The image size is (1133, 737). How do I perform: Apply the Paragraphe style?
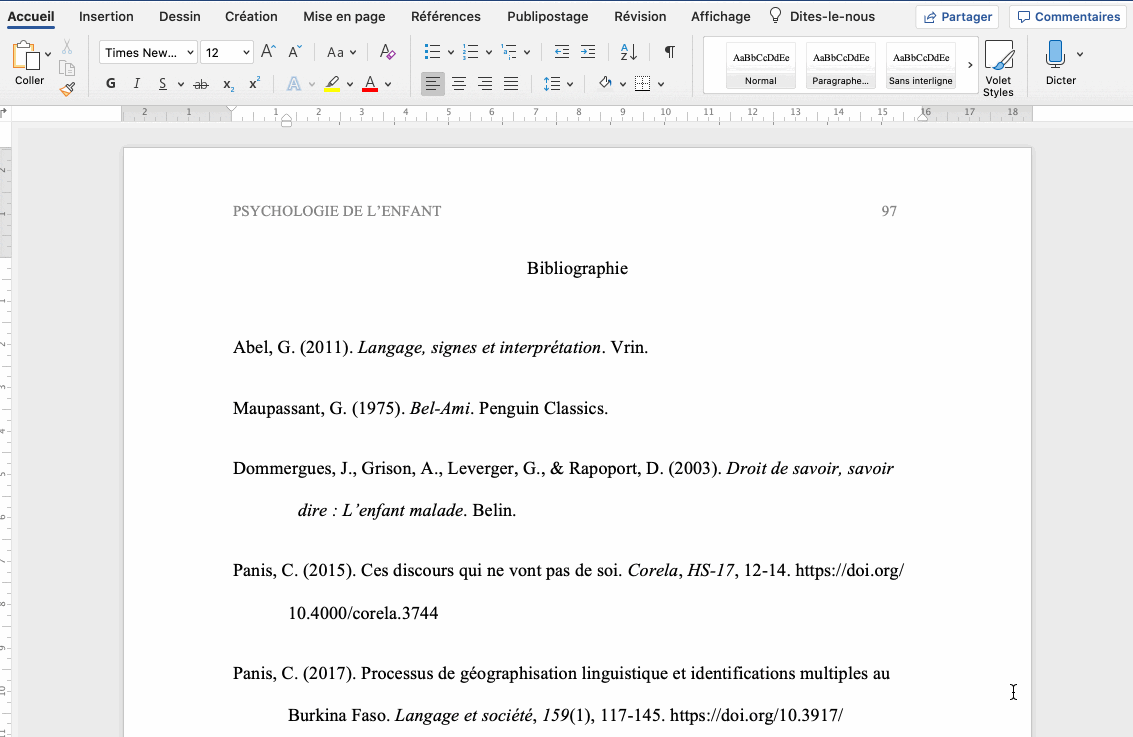click(840, 66)
